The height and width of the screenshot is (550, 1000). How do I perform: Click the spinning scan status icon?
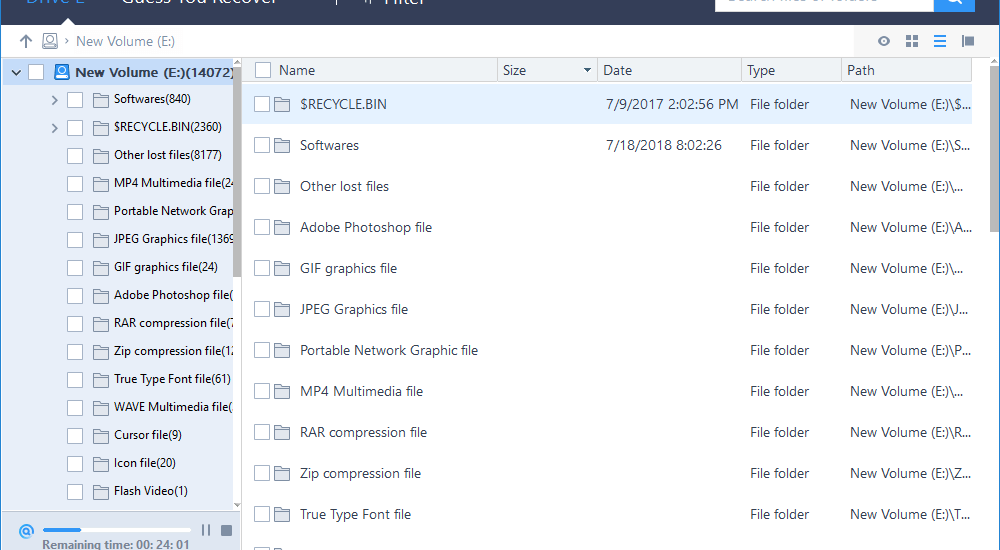26,530
